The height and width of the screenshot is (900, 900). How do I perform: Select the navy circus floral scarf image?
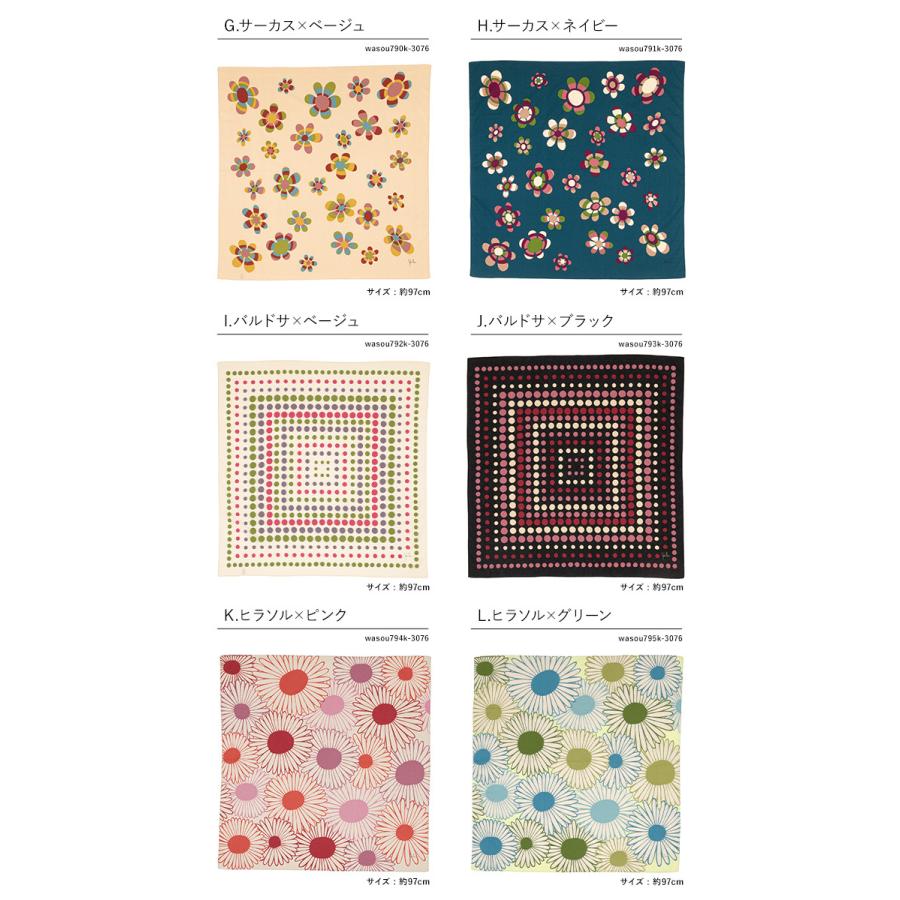tap(577, 170)
